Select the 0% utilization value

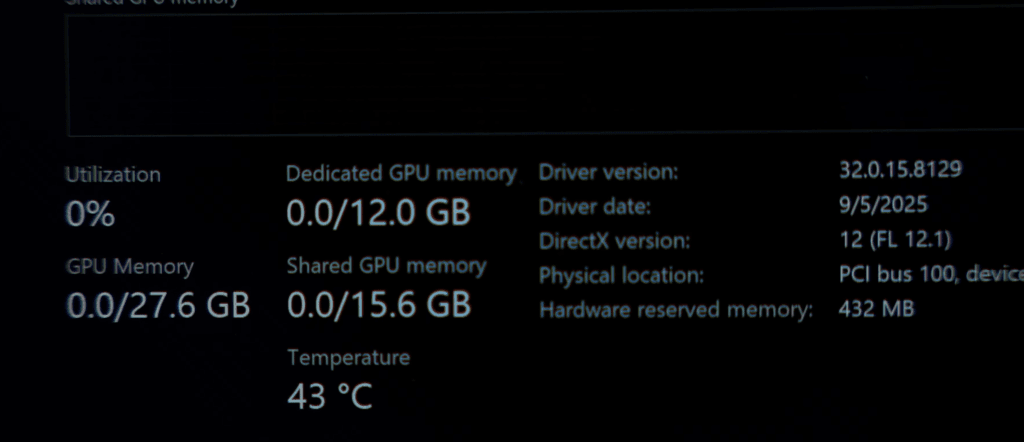90,213
